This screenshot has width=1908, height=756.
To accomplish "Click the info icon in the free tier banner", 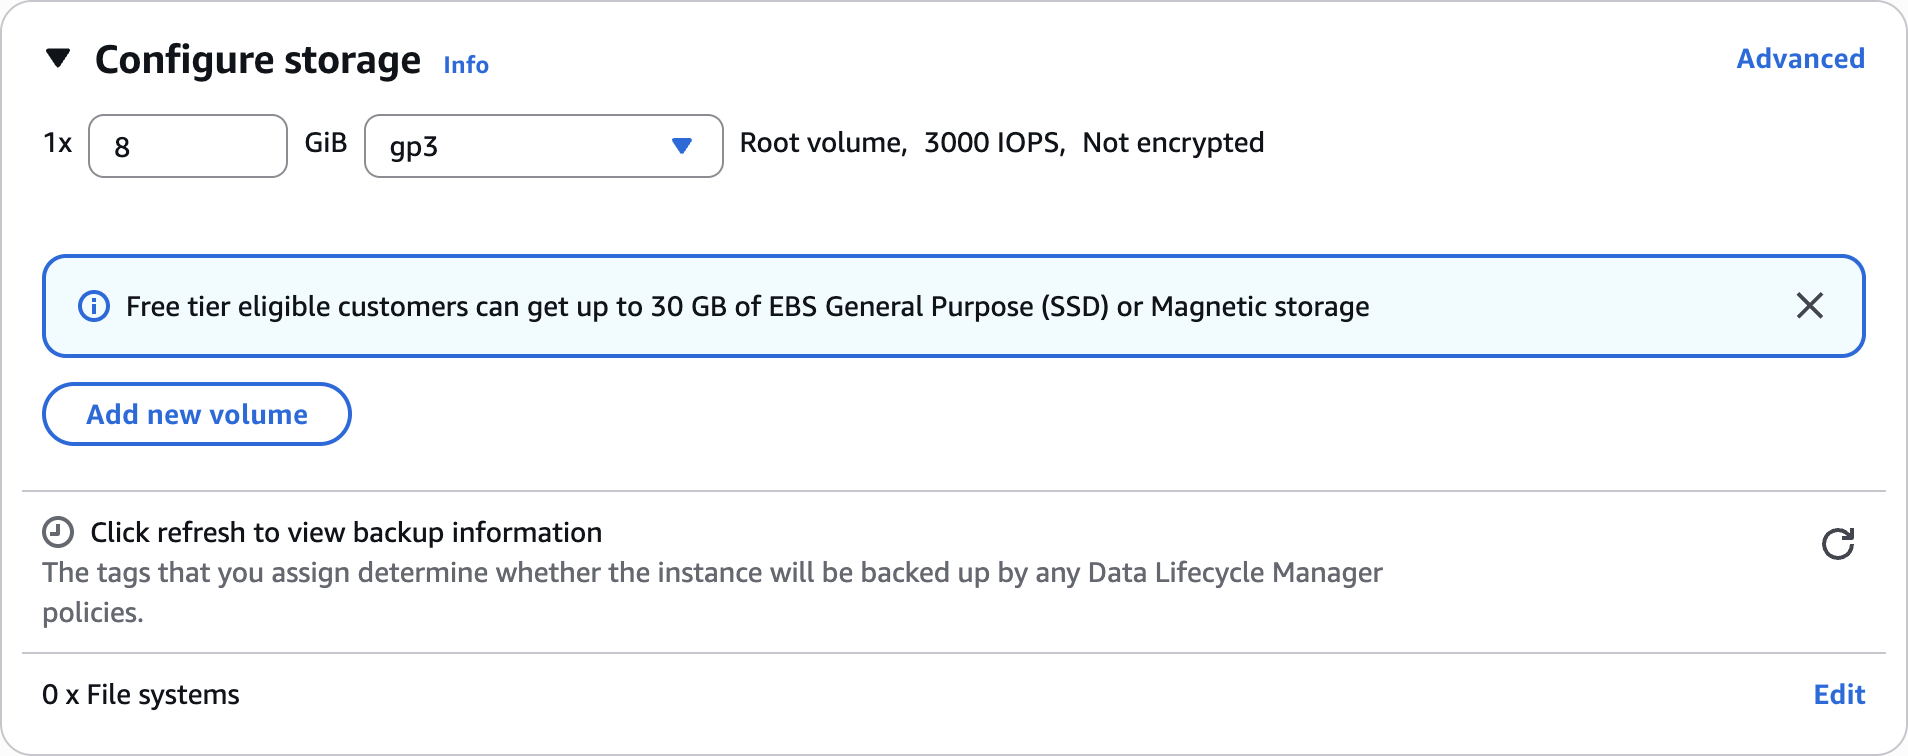I will [x=94, y=306].
